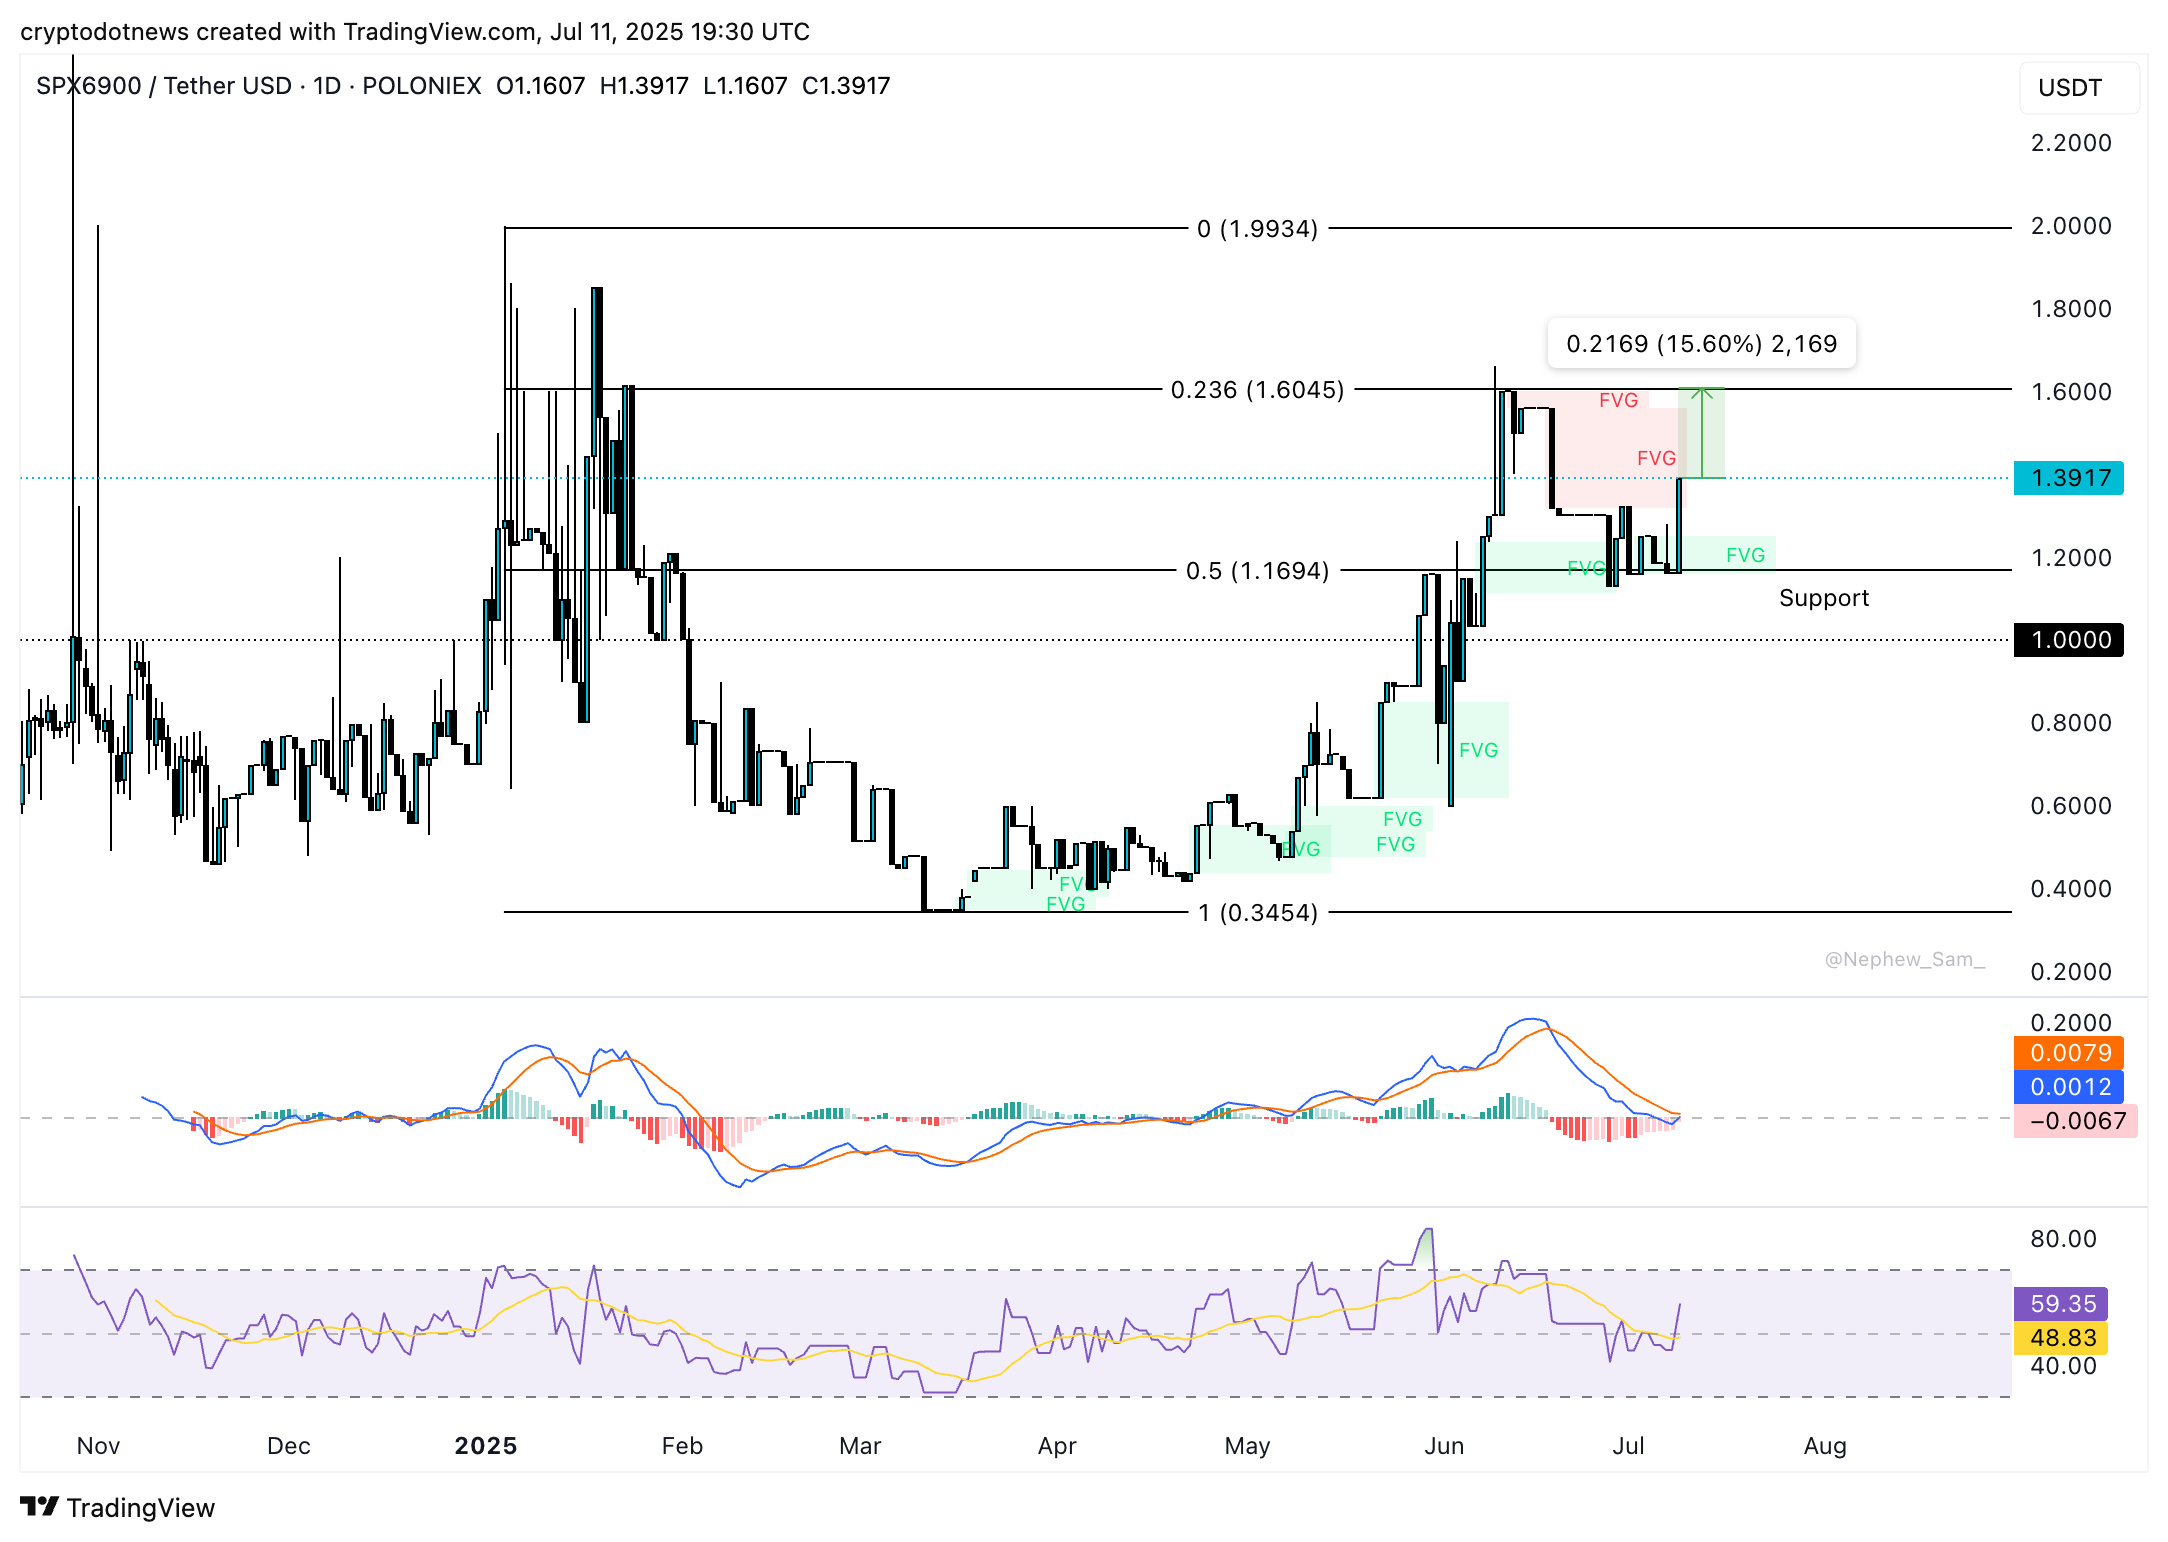2168x1542 pixels.
Task: Click the 0.4000 price axis label
Action: 2071,889
